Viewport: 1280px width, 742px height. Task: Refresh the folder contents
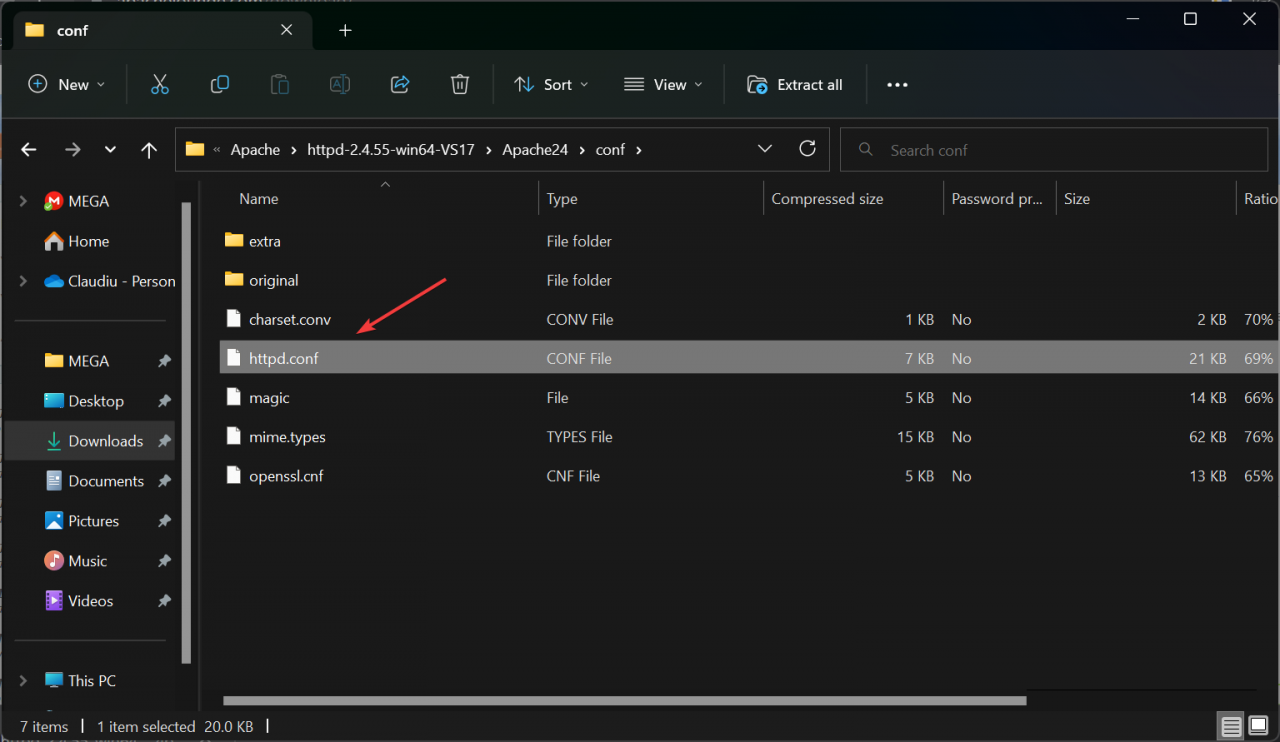tap(807, 148)
